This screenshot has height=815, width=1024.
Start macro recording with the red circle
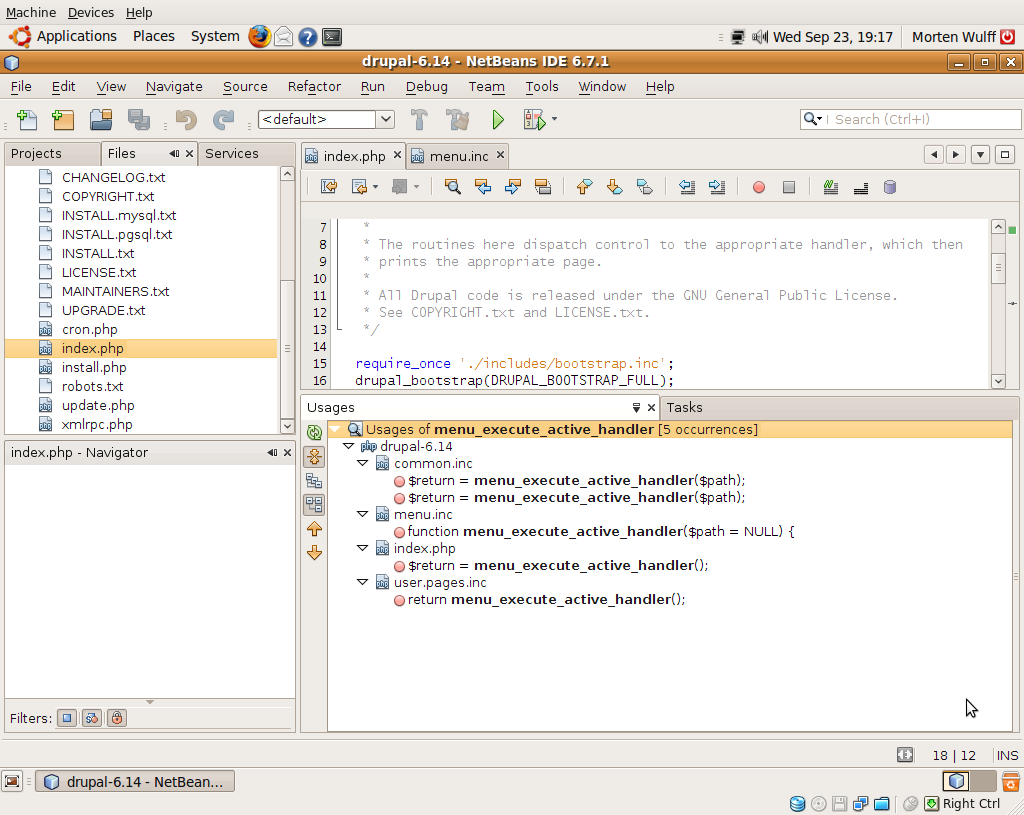pyautogui.click(x=759, y=187)
